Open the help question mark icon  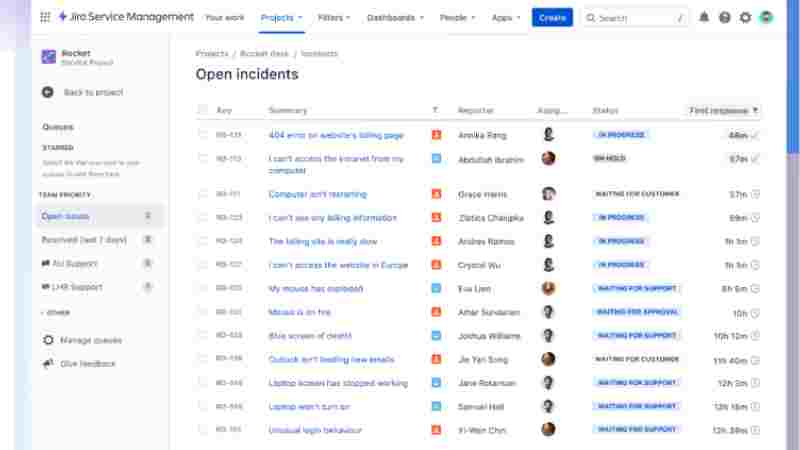[x=724, y=17]
